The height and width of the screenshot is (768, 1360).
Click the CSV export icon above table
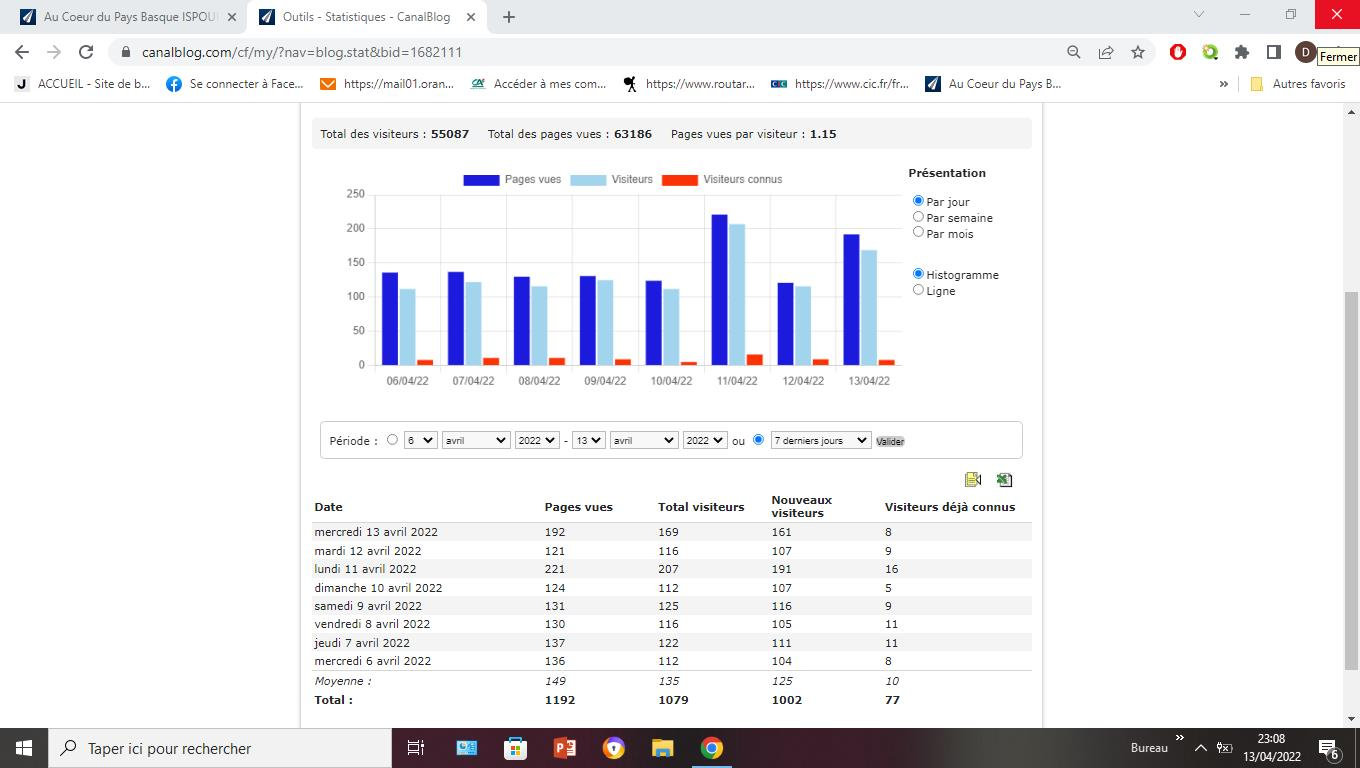click(973, 480)
